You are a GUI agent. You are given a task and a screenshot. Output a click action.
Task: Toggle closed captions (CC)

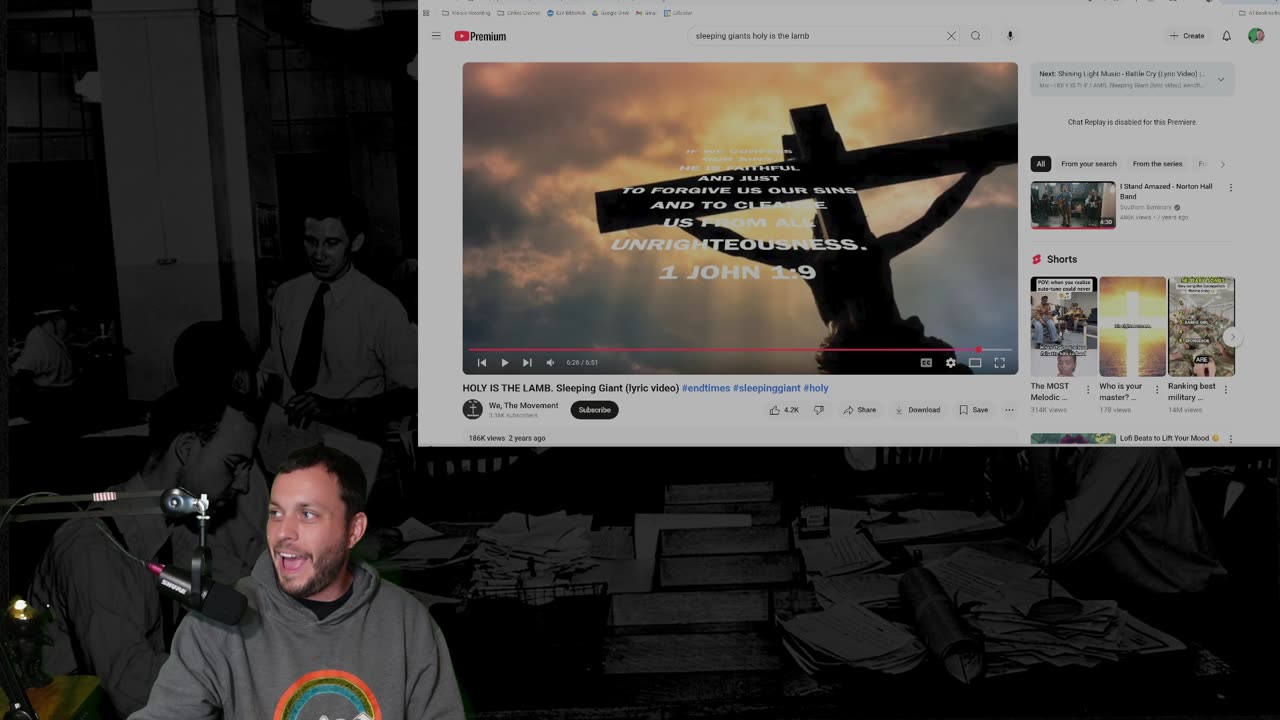(x=926, y=363)
